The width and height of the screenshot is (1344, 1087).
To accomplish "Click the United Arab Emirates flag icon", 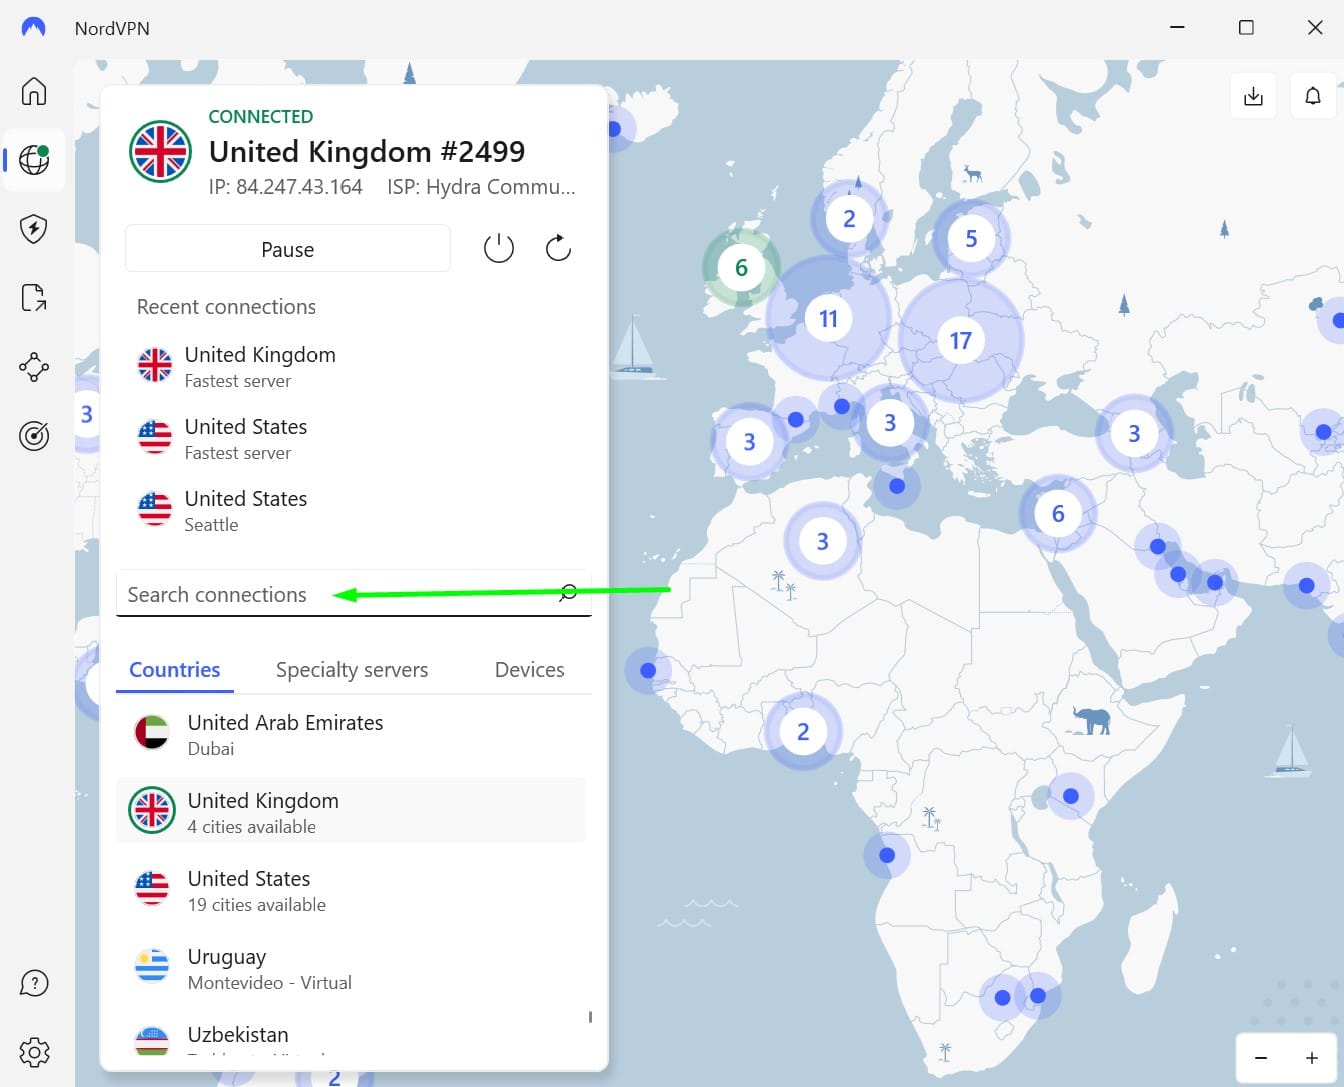I will (x=152, y=732).
